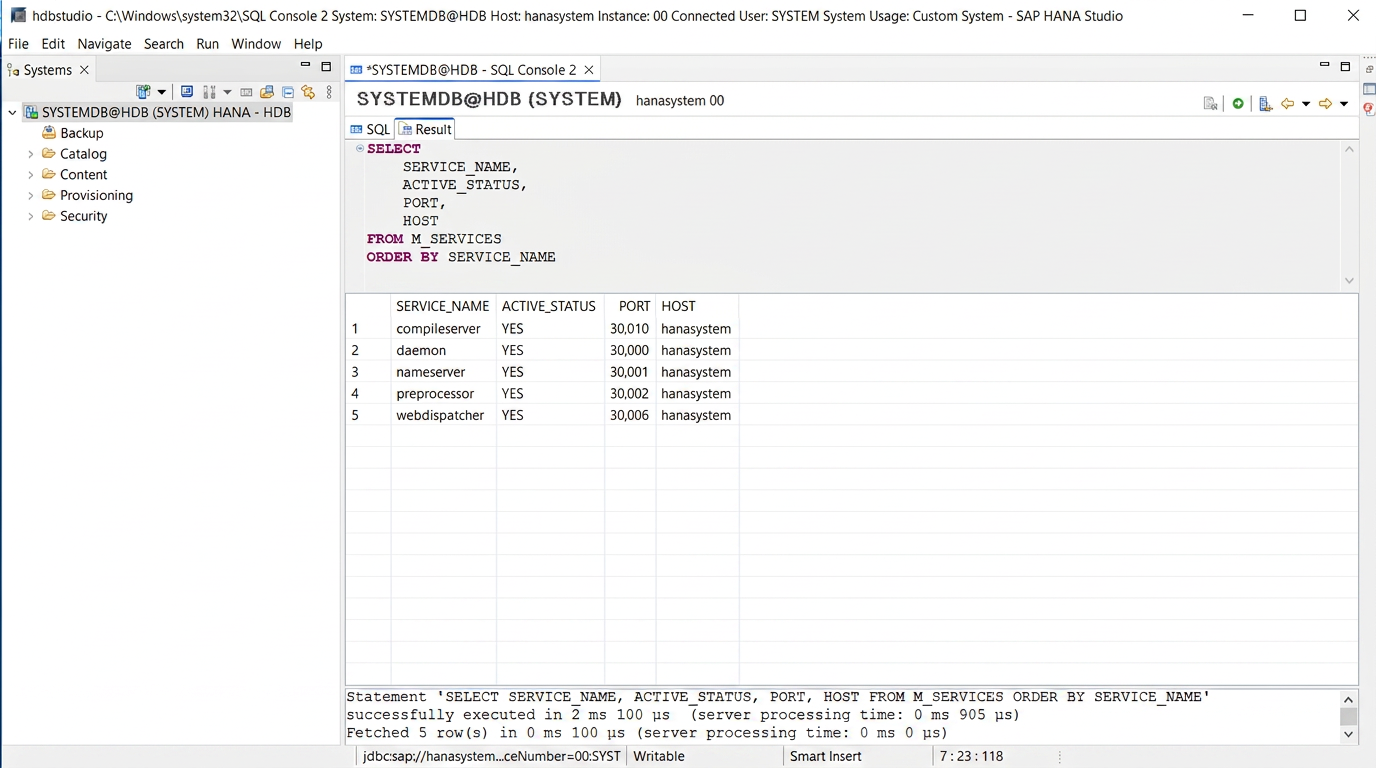Close the SQL Console 2 editor tab
The image size is (1376, 768).
pyautogui.click(x=589, y=70)
